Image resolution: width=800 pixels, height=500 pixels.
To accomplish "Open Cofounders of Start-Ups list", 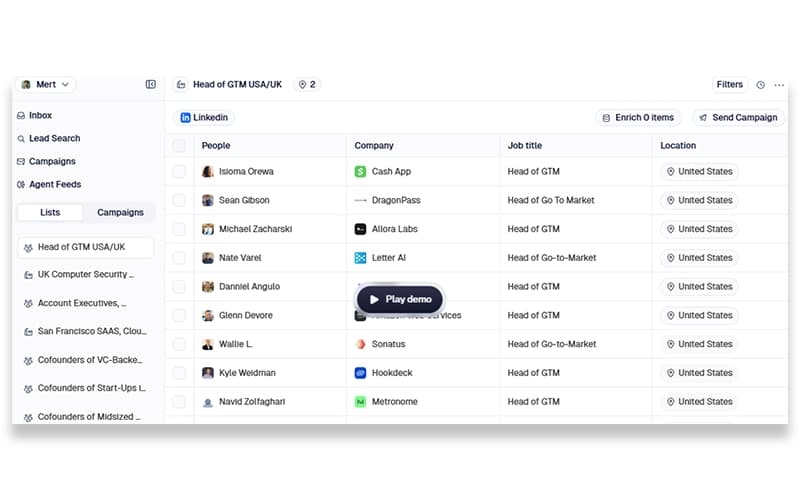I will [x=85, y=388].
